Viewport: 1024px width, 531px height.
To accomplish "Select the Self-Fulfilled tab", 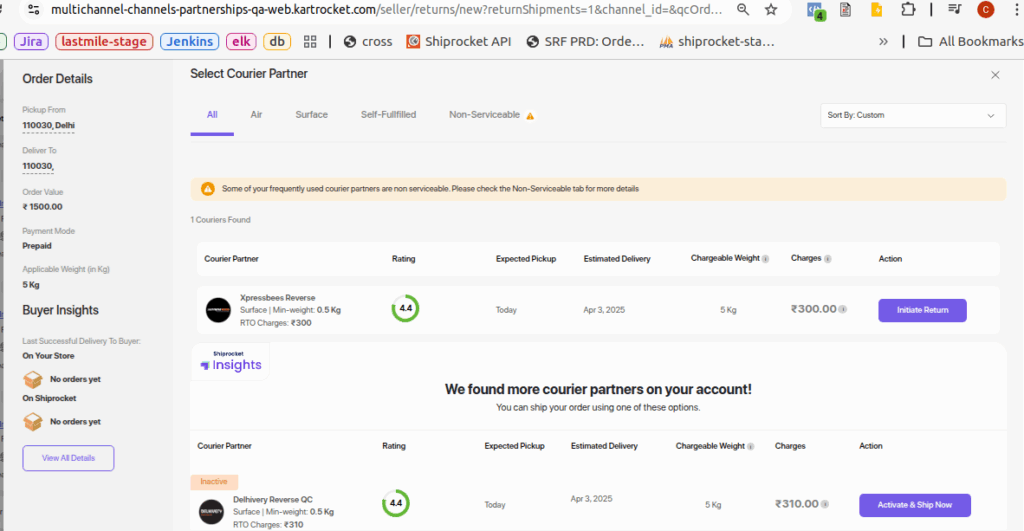I will (388, 115).
